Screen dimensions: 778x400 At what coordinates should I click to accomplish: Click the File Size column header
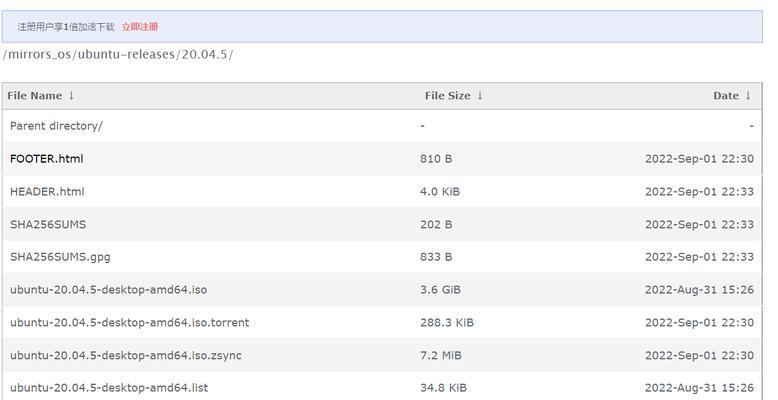(x=448, y=96)
